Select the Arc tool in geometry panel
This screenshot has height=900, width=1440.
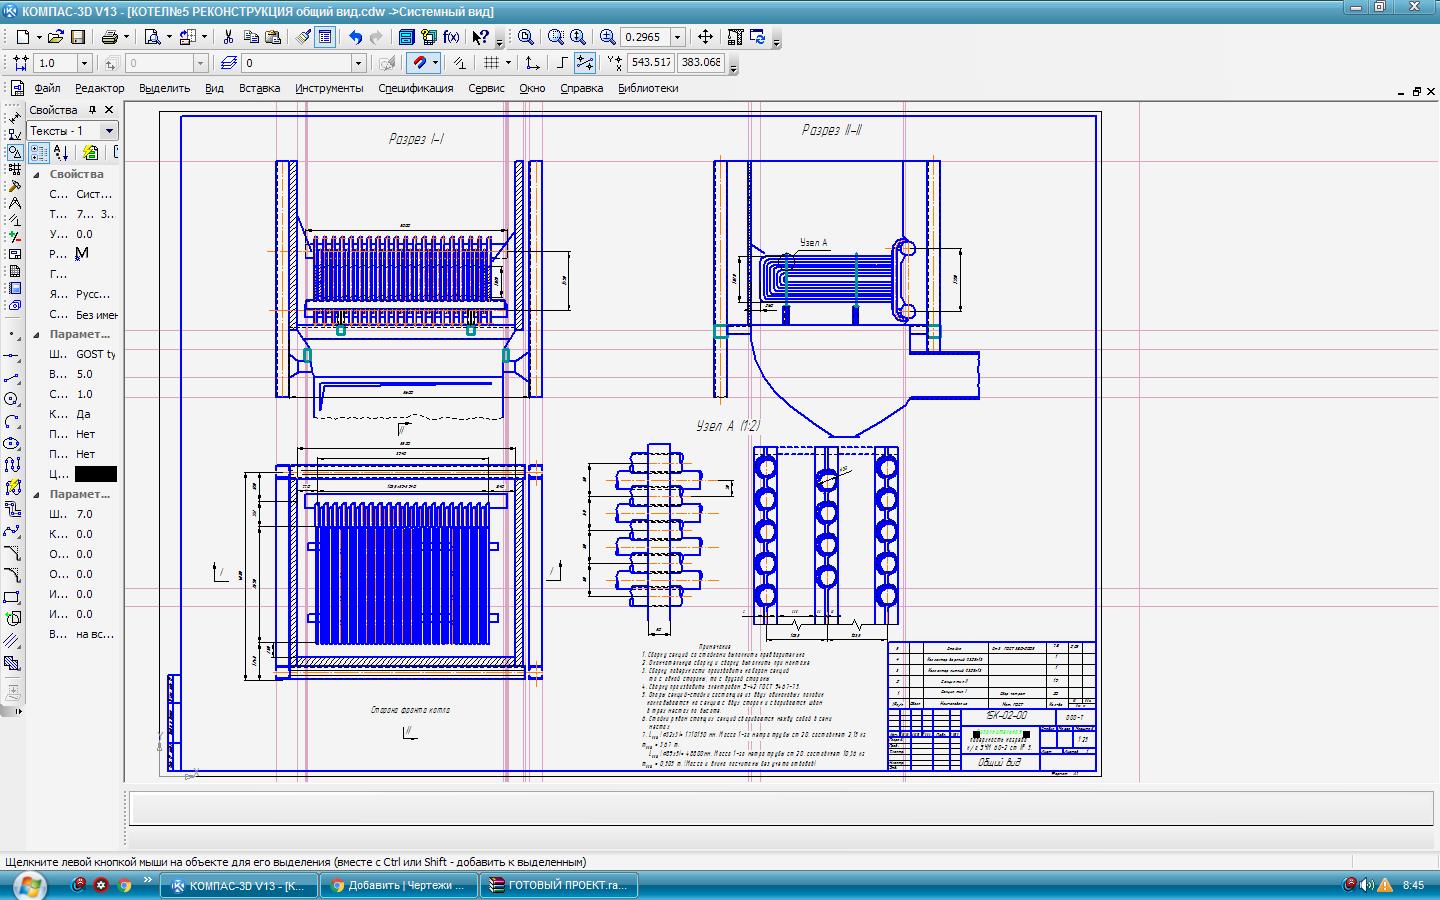(12, 421)
